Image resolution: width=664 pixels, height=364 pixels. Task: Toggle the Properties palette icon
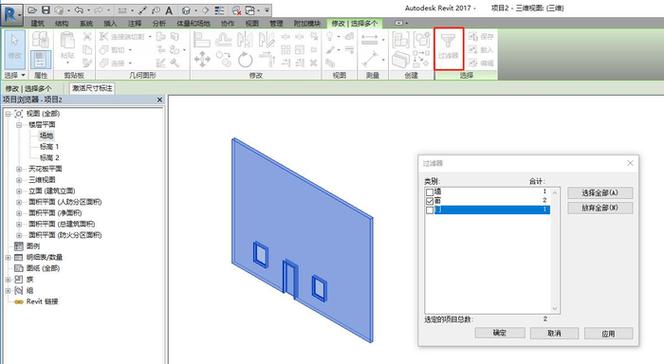click(x=41, y=60)
